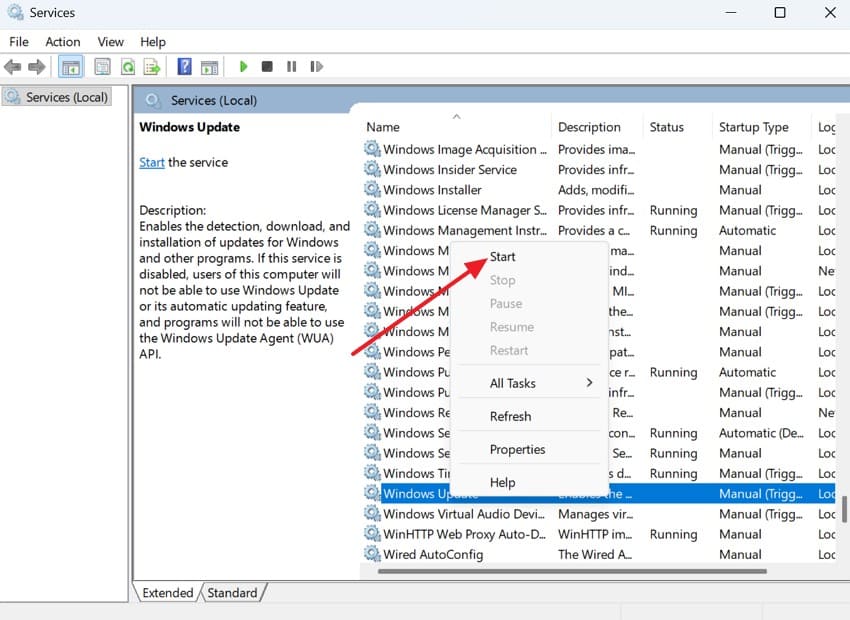
Task: Click the Forward arrow toolbar icon
Action: point(36,67)
